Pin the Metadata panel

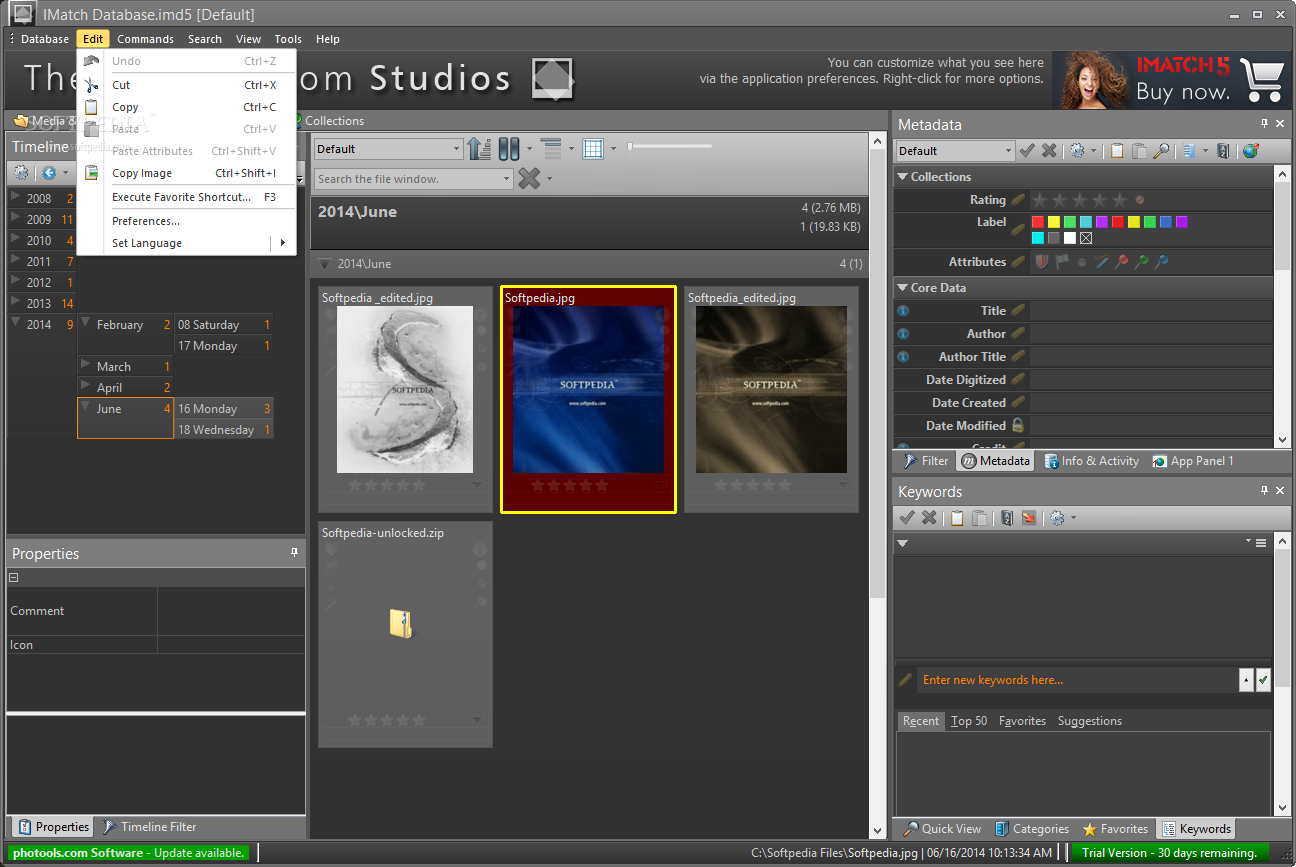tap(1264, 124)
